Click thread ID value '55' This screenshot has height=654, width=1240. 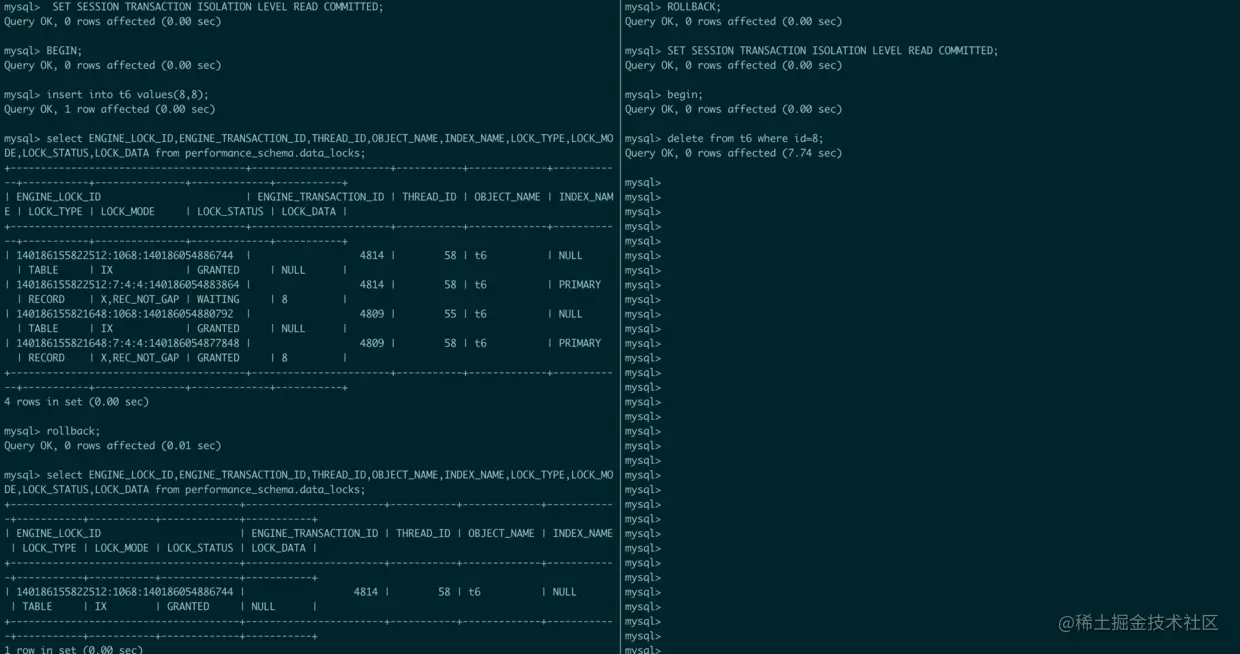tap(450, 314)
